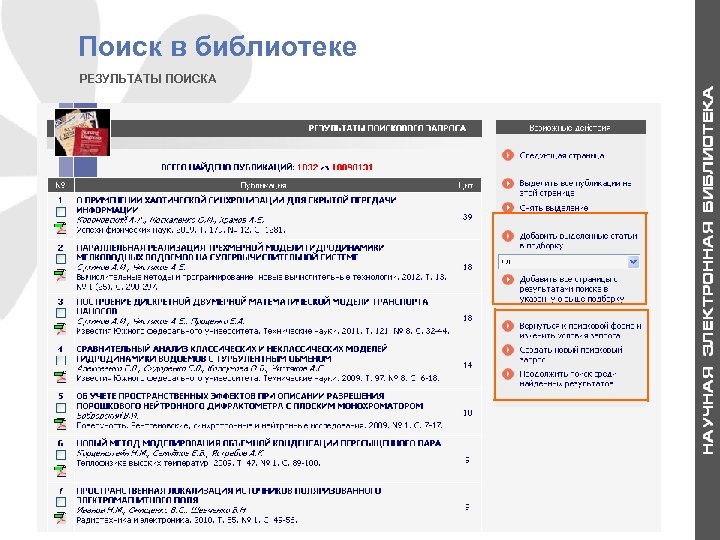Click orange arrow beside 'Выделить все публикации'

pos(507,184)
